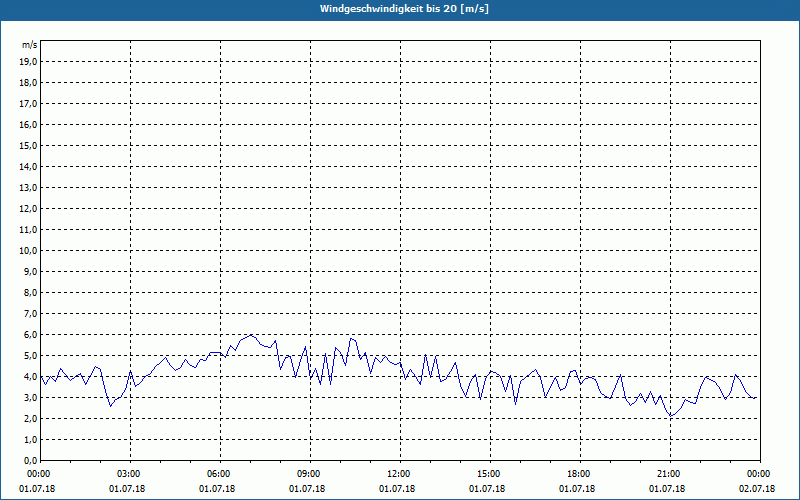Click the wind speed minimum at 21:00
Screen dimensions: 800x500
tap(671, 416)
